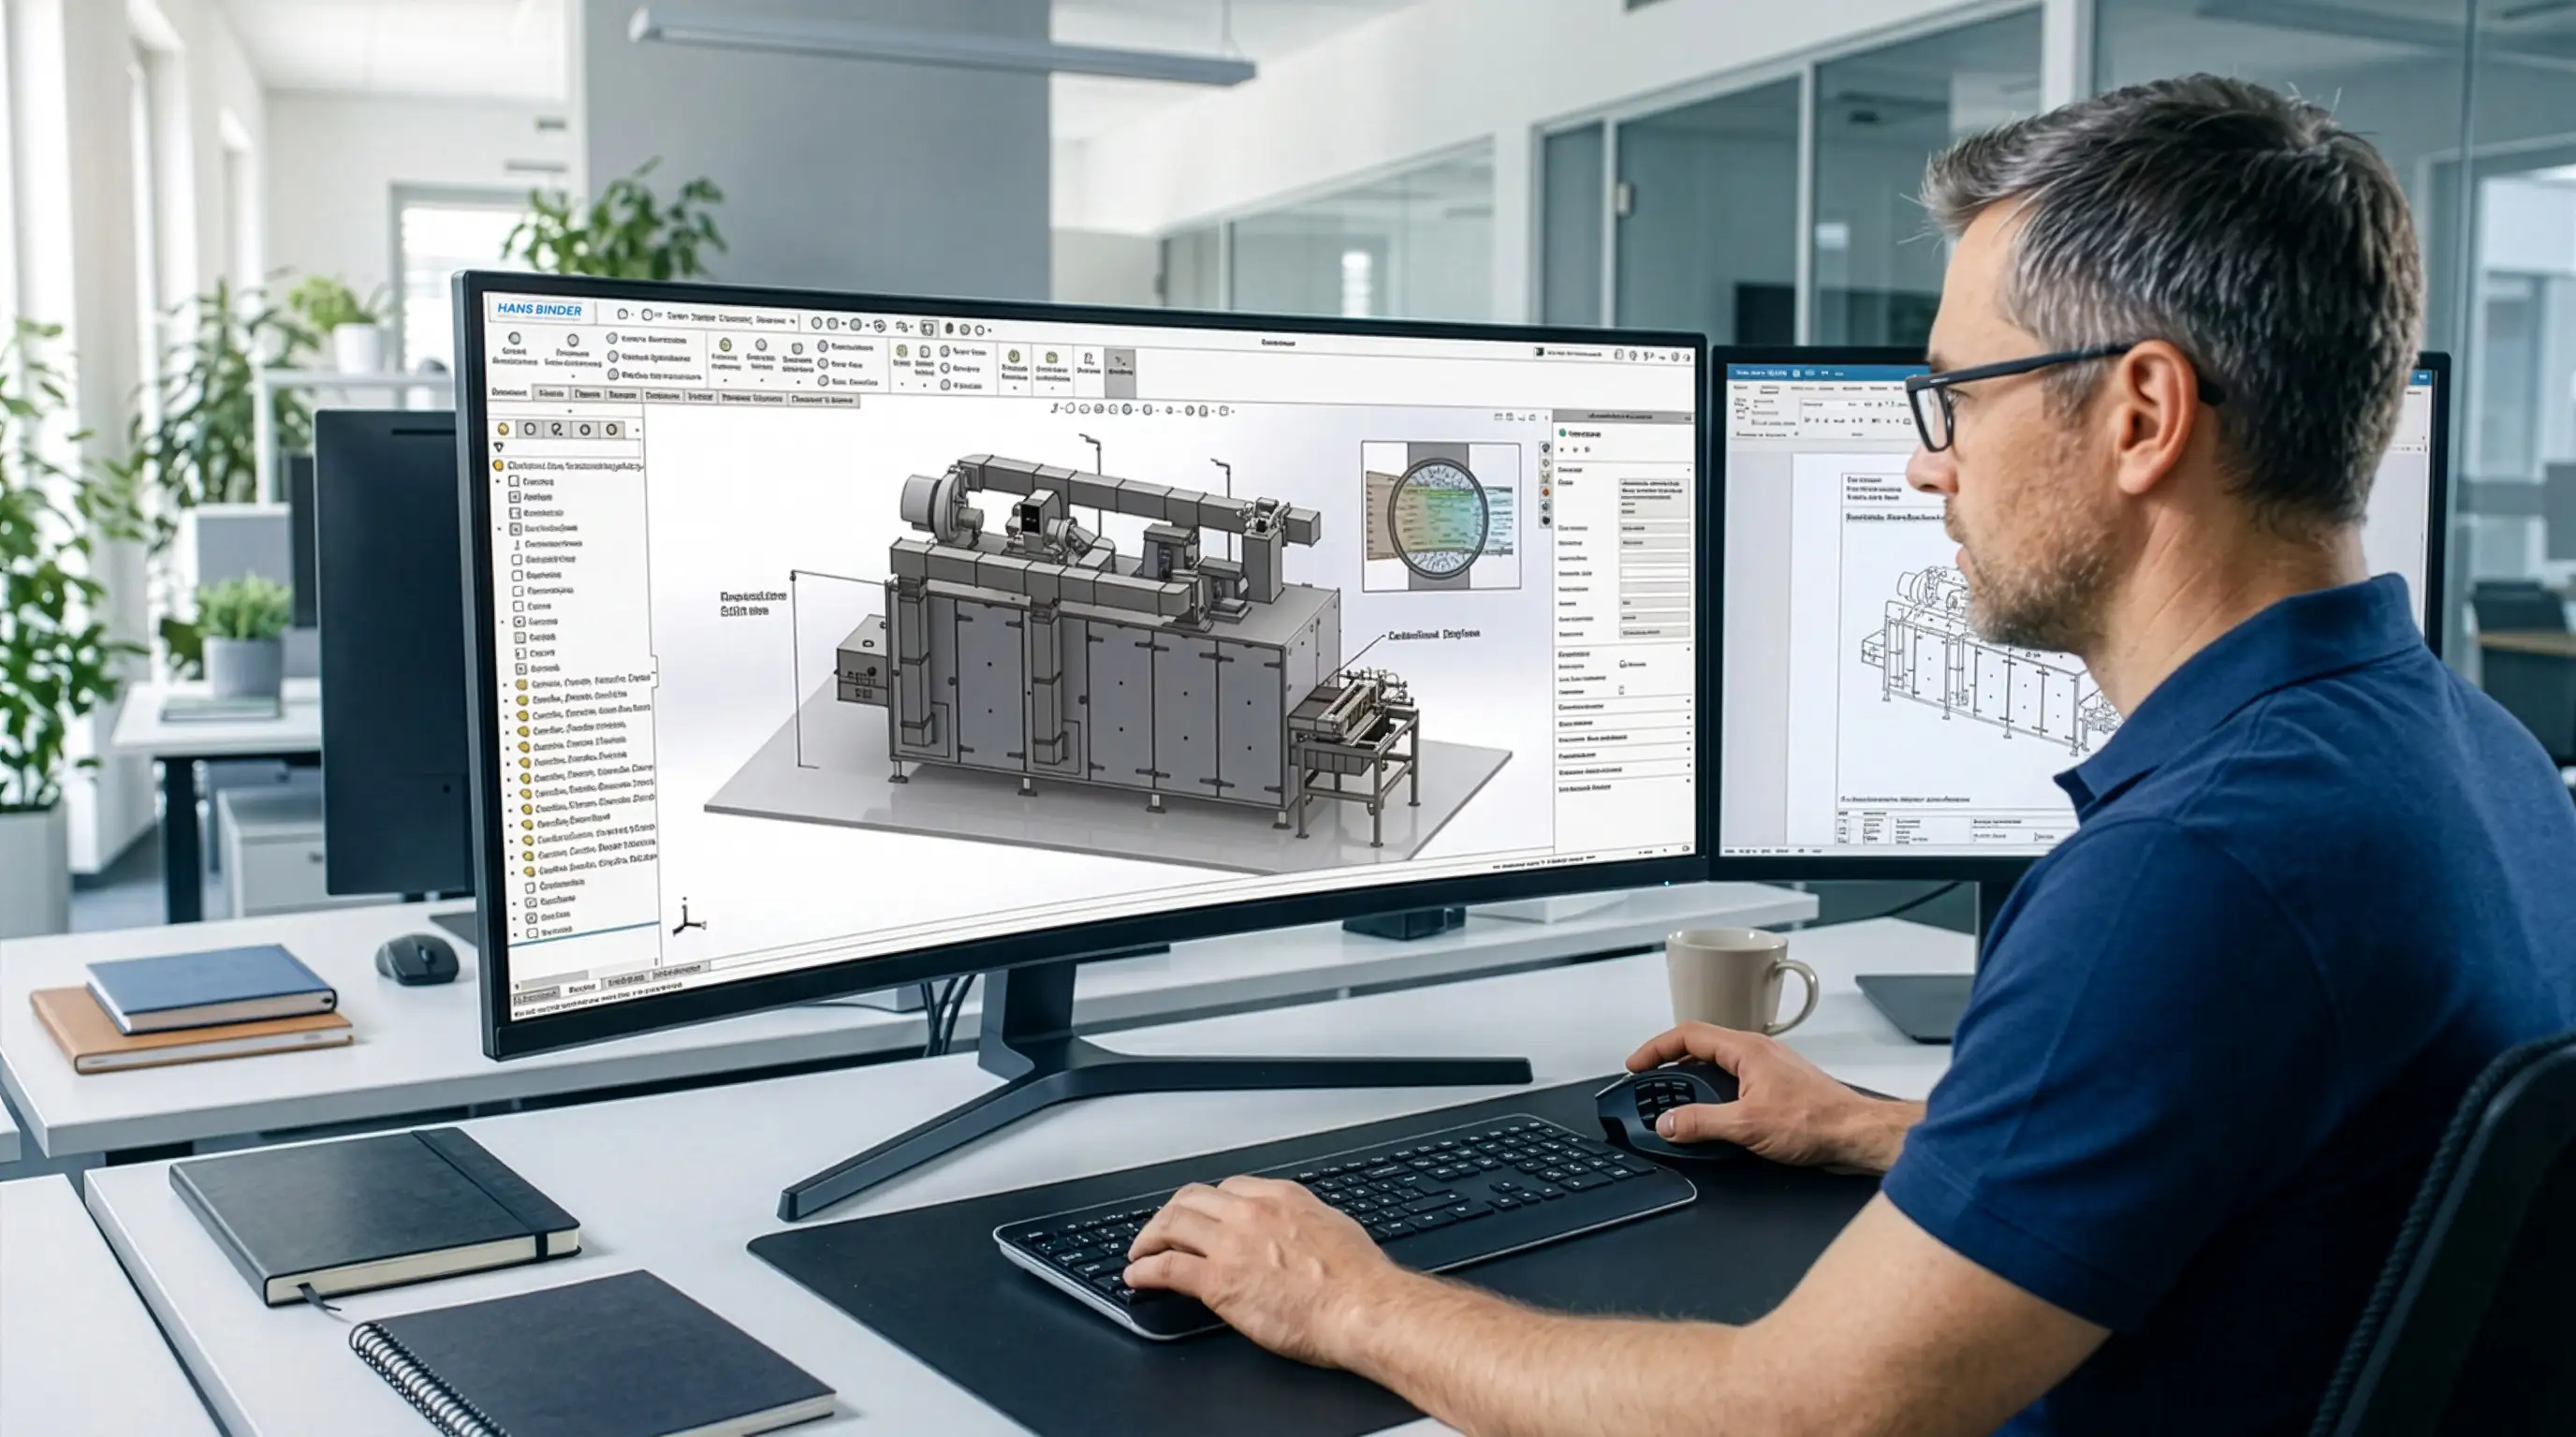This screenshot has width=2576, height=1437.
Task: Click the circular detail view inset in the viewport
Action: coord(1438,518)
